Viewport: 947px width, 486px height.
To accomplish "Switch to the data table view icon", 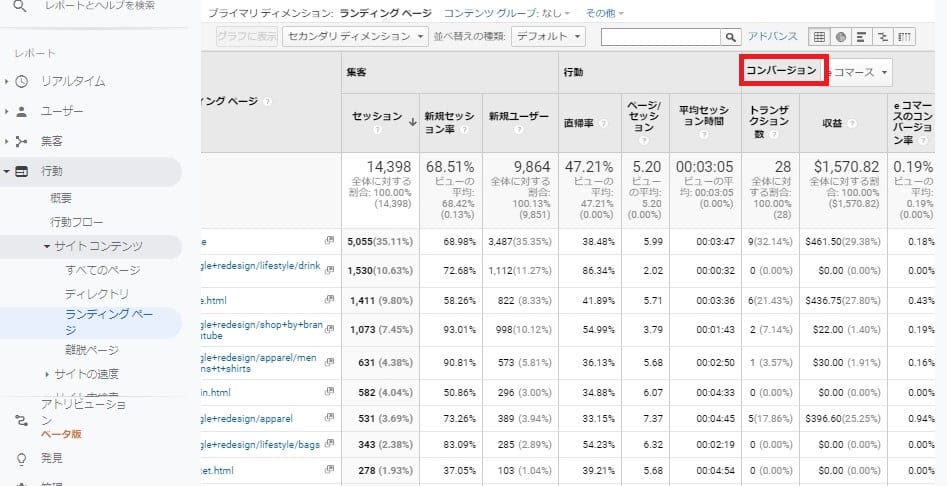I will point(819,37).
